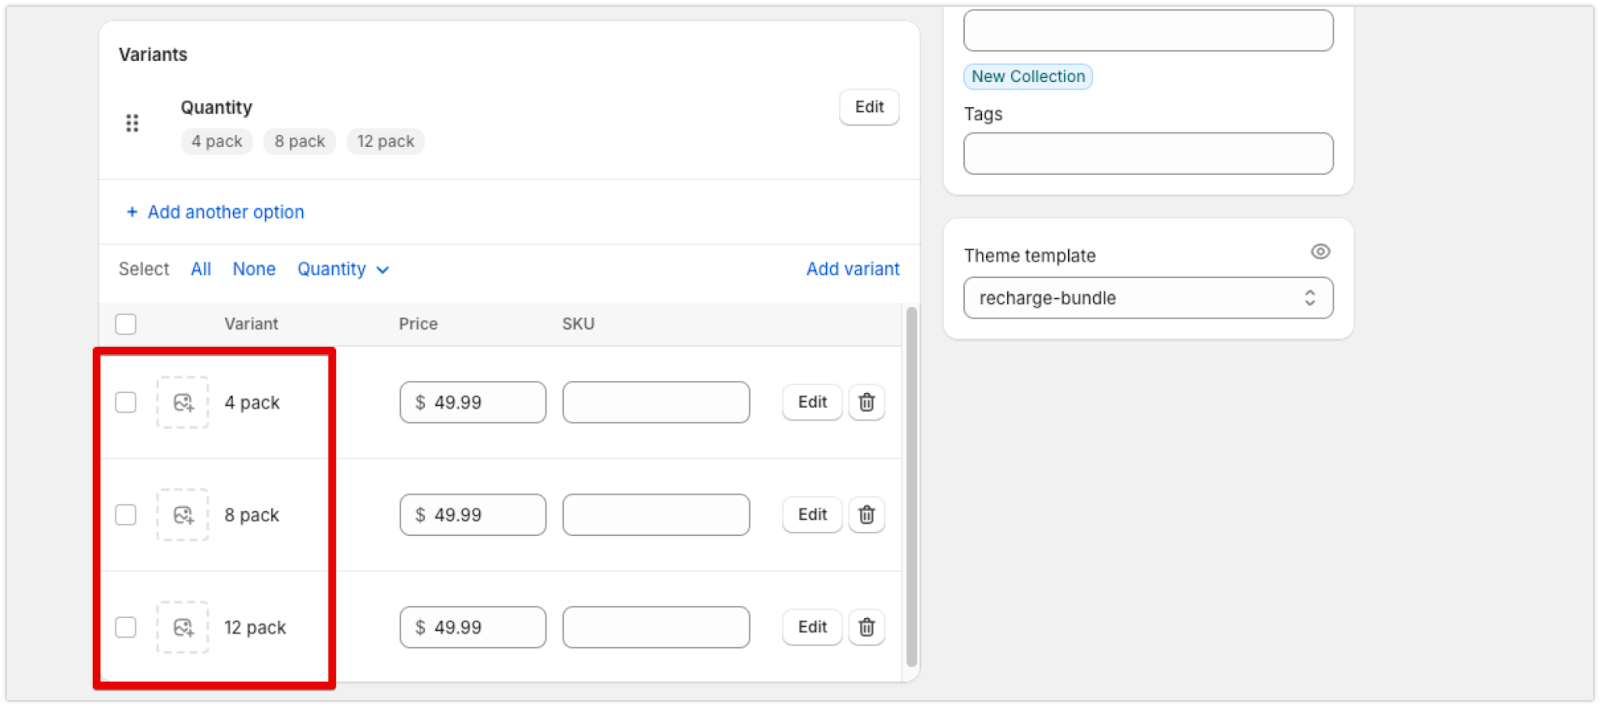Expand the Quantity selection filter dropdown
The height and width of the screenshot is (707, 1600).
[x=343, y=269]
